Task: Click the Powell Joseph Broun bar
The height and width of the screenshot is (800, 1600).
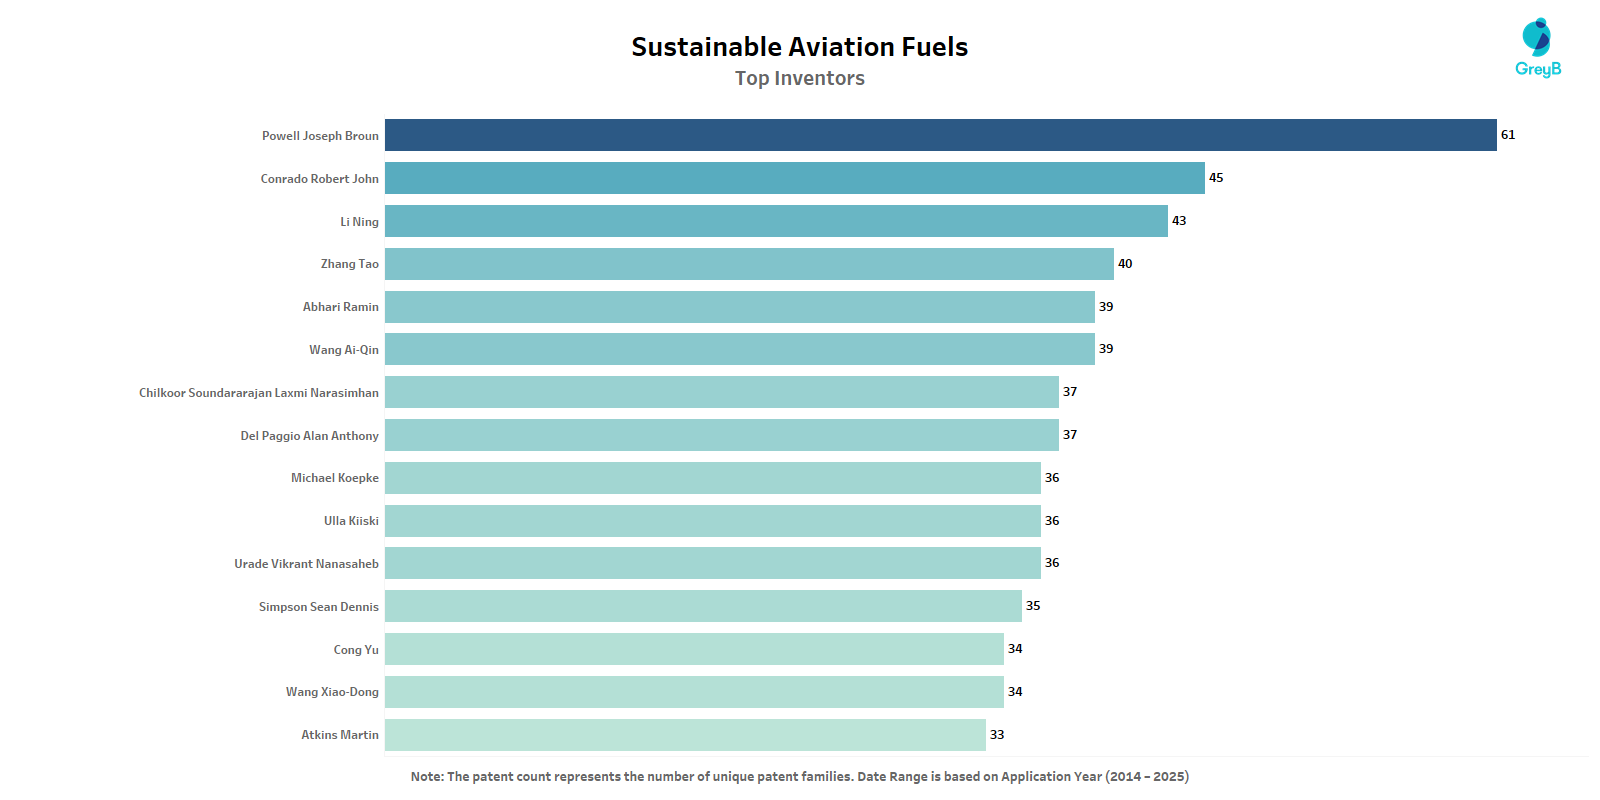Action: pyautogui.click(x=940, y=135)
